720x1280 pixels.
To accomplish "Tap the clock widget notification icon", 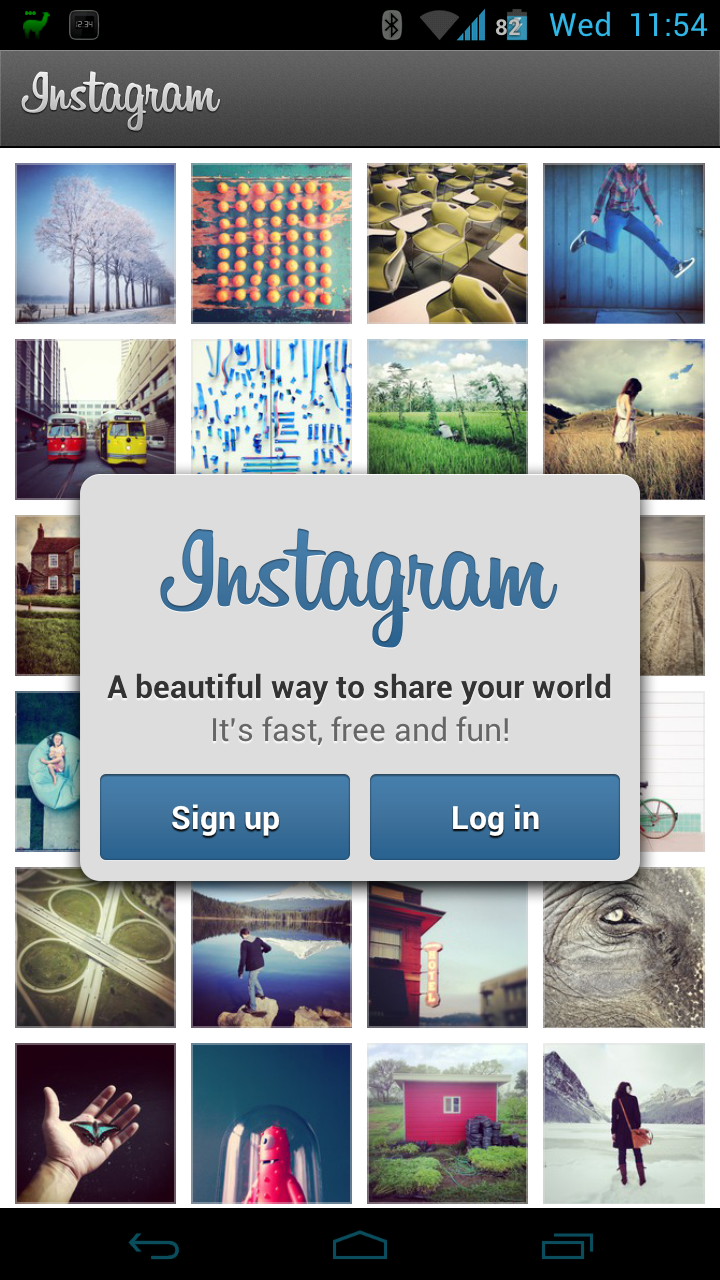I will 84,25.
